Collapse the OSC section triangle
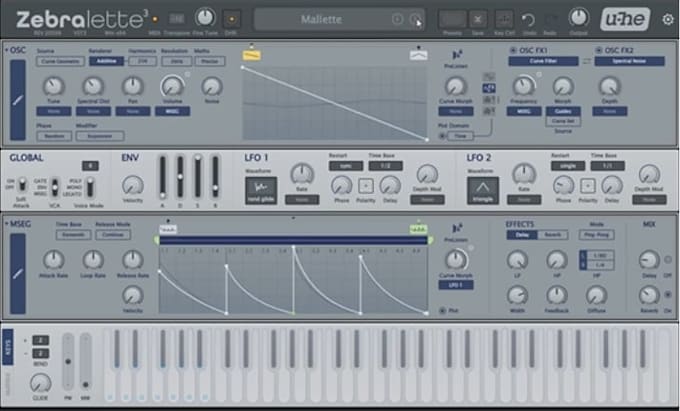 pyautogui.click(x=6, y=50)
